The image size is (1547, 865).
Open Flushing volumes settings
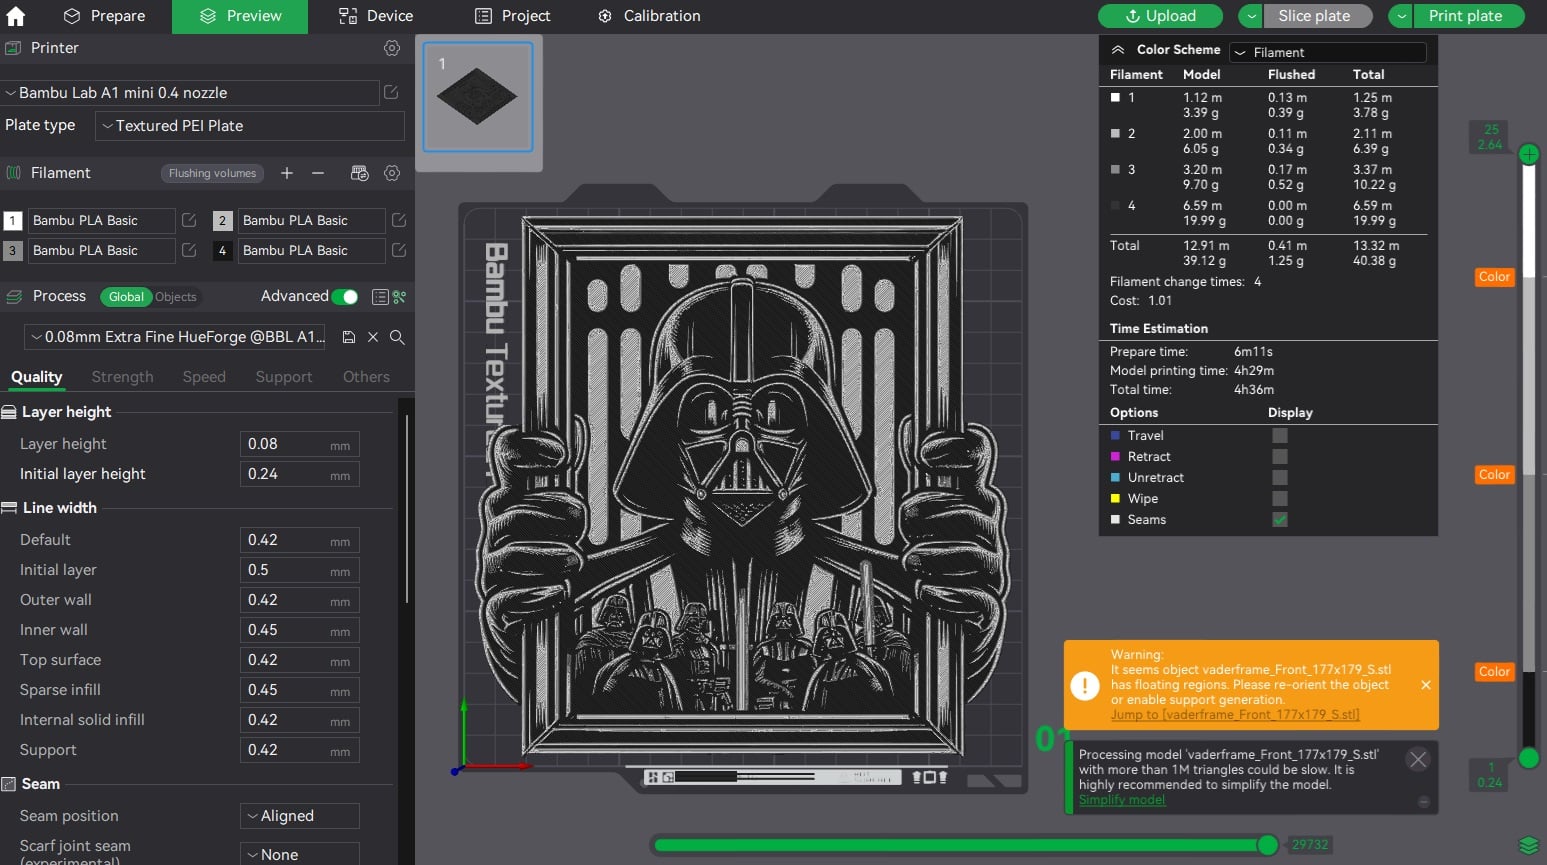(212, 173)
